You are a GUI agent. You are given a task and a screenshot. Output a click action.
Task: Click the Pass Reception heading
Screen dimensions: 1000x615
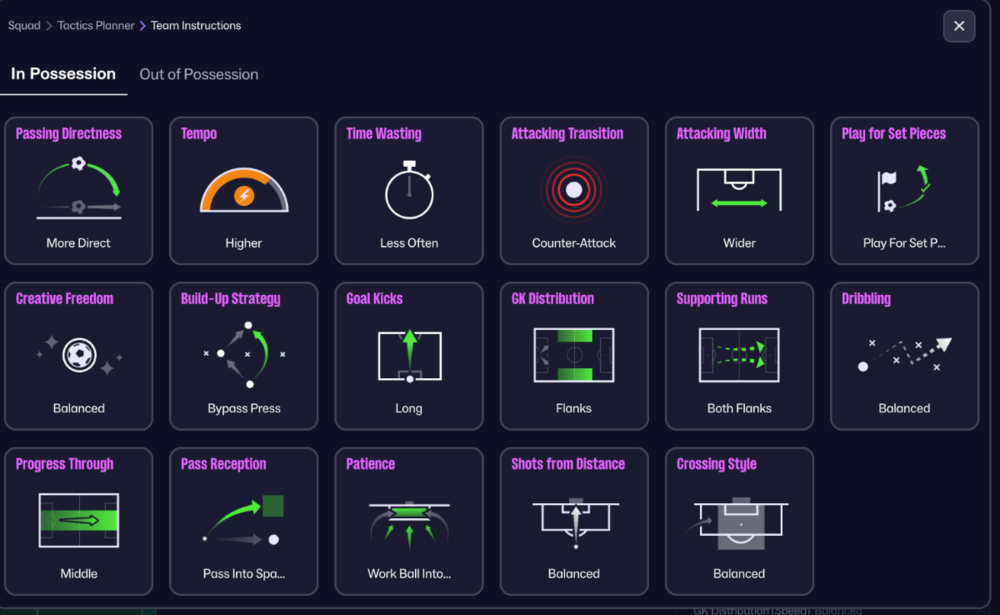(223, 464)
